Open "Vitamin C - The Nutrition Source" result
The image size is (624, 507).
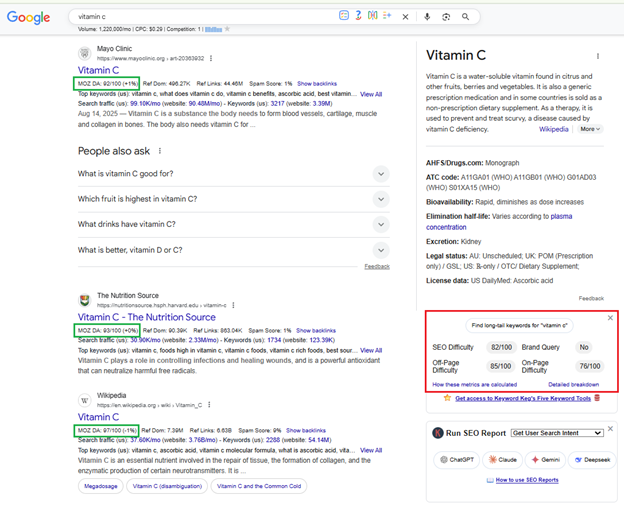146,317
